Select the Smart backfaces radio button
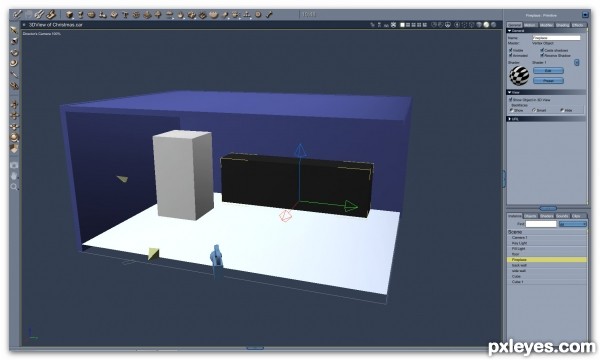The image size is (600, 360). [534, 110]
